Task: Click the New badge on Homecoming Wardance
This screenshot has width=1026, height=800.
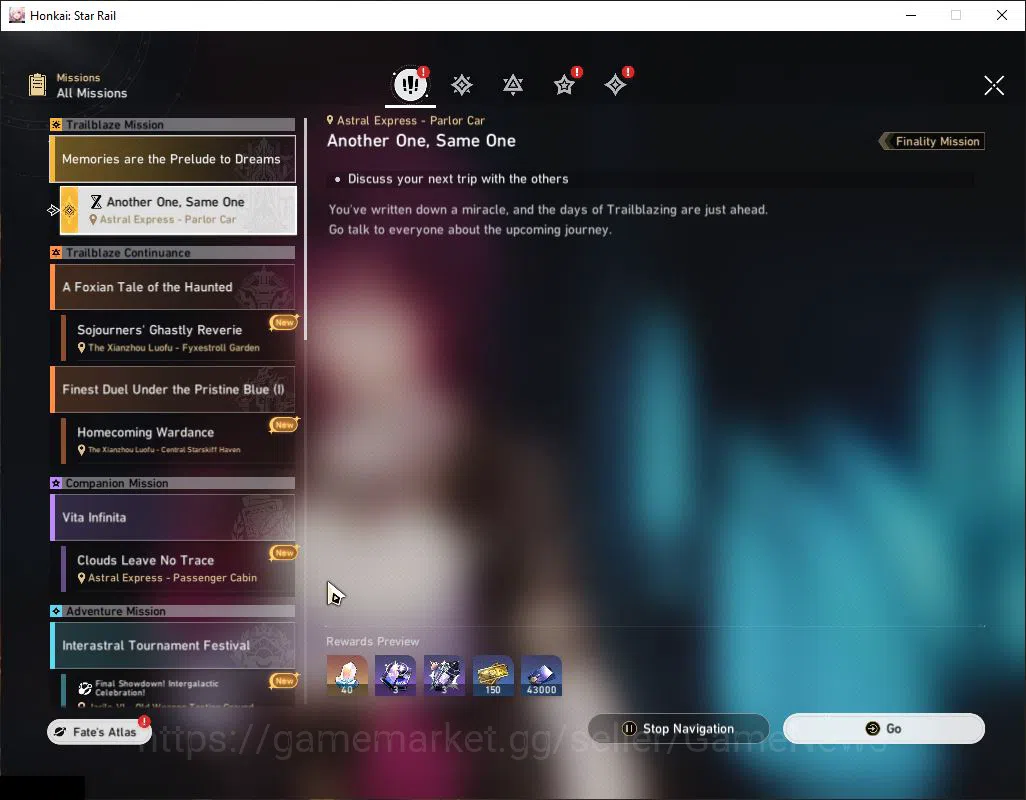Action: tap(284, 425)
